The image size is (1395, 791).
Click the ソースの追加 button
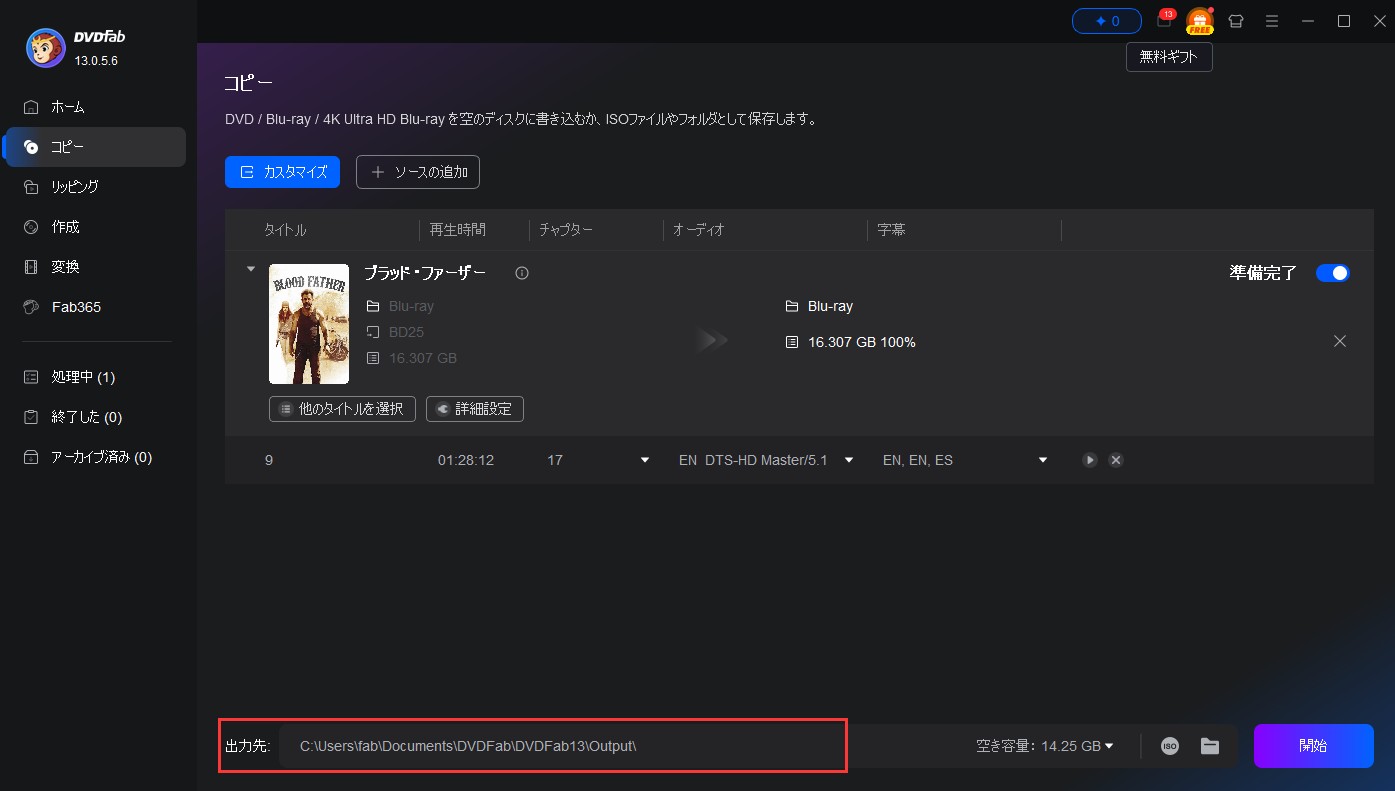(x=418, y=172)
